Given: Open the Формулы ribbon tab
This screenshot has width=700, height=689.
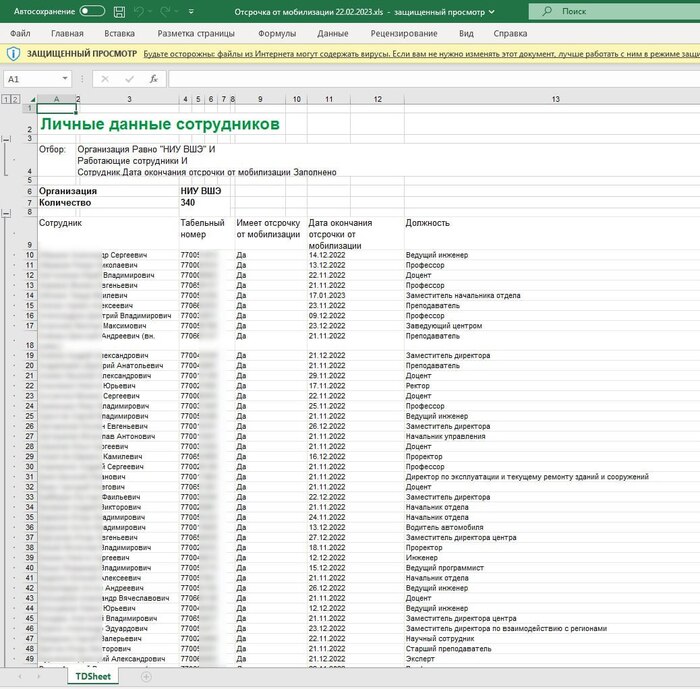Looking at the screenshot, I should tap(276, 33).
